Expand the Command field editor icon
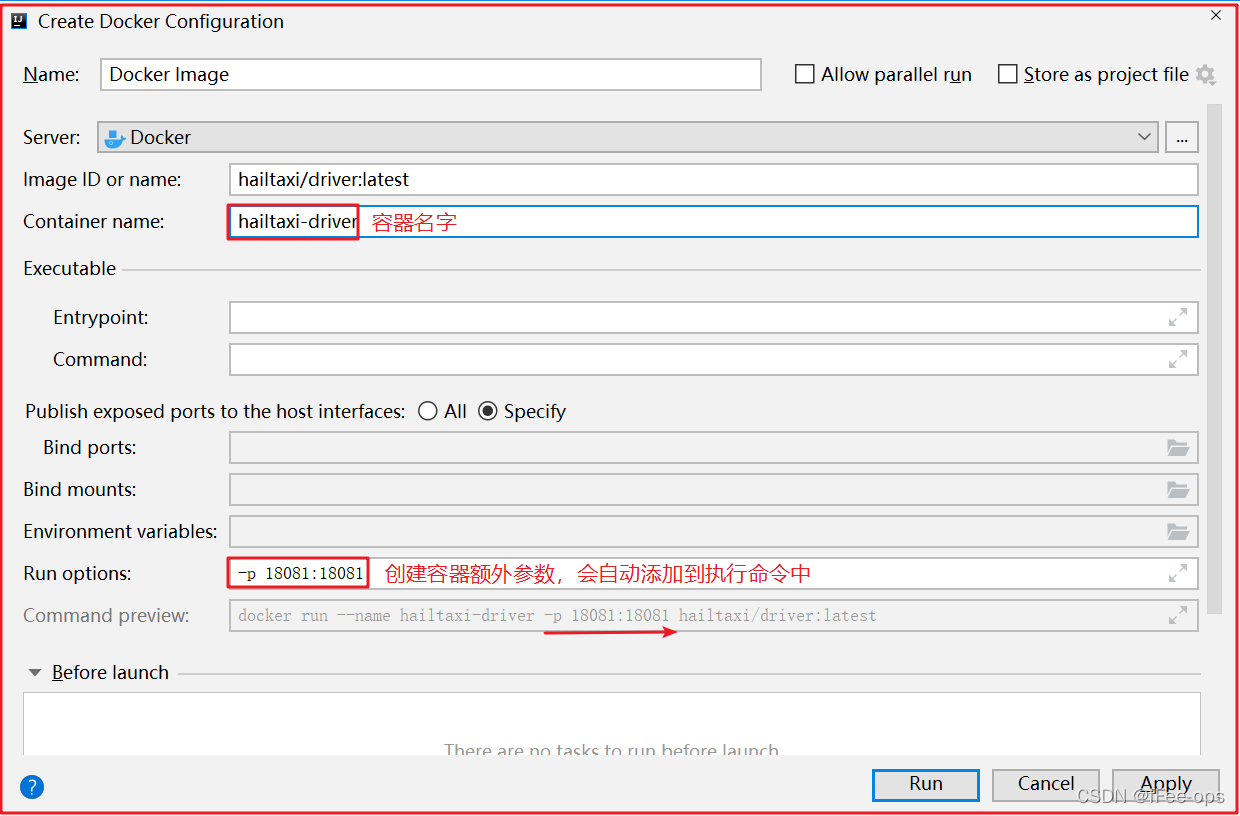1240x816 pixels. (1178, 359)
